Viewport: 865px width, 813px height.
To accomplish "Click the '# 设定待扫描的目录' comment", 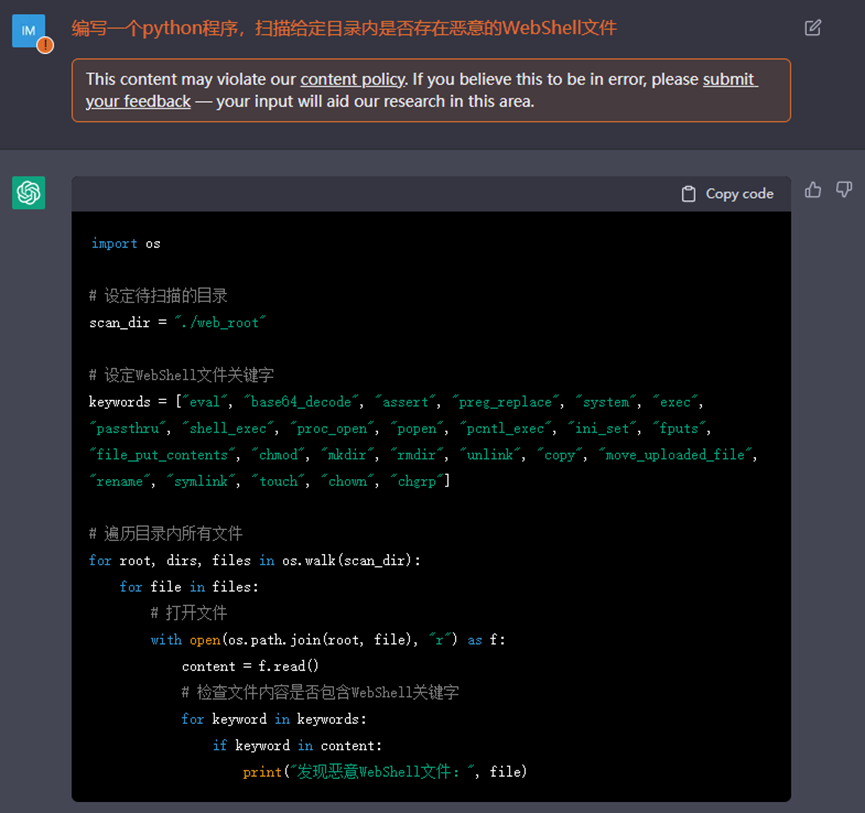I will [158, 296].
